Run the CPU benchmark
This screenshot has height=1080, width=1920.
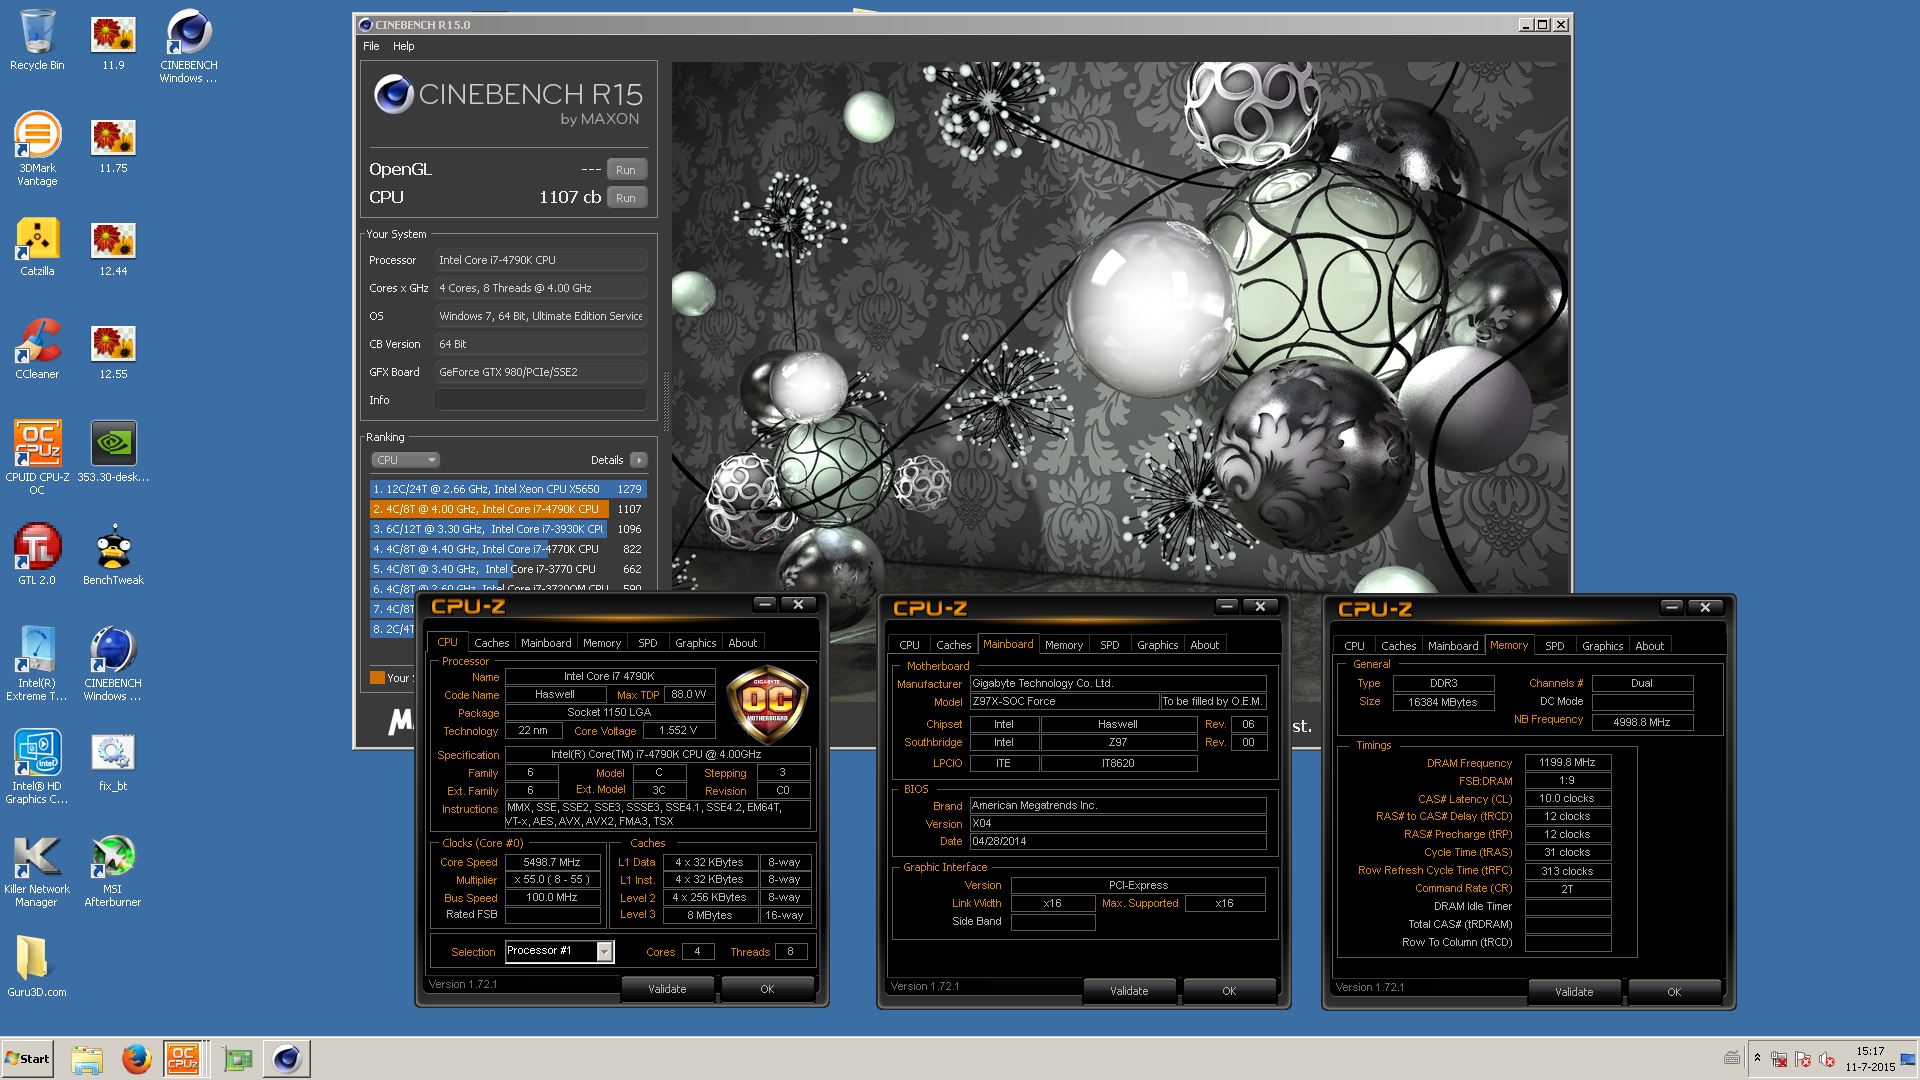(626, 198)
